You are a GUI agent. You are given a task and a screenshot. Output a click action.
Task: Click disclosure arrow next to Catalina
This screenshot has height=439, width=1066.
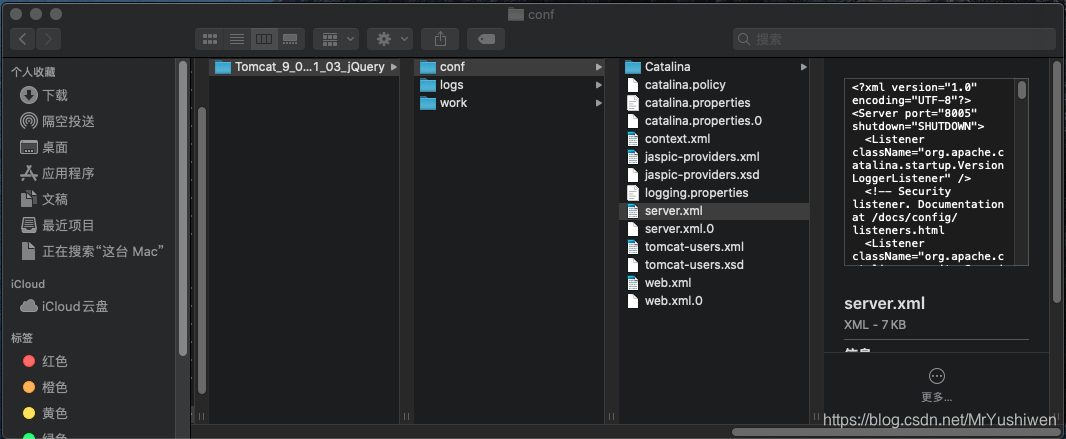[804, 67]
